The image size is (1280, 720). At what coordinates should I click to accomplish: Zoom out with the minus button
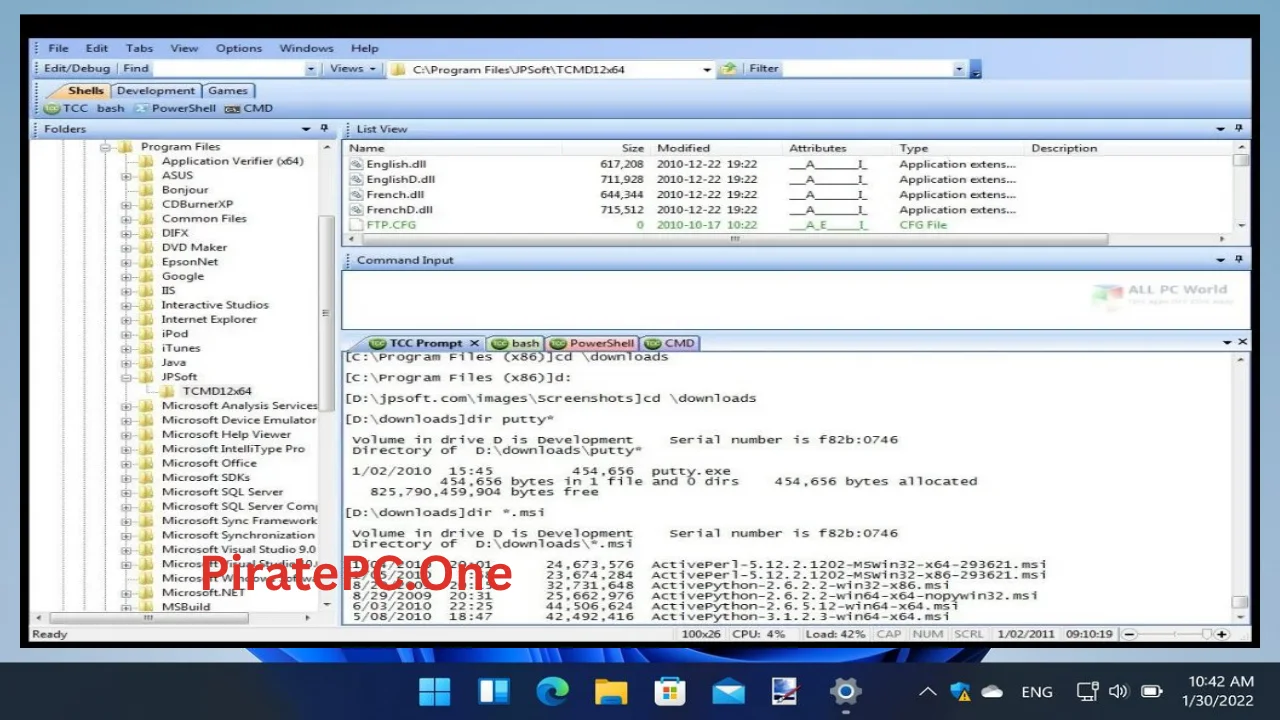pyautogui.click(x=1130, y=634)
